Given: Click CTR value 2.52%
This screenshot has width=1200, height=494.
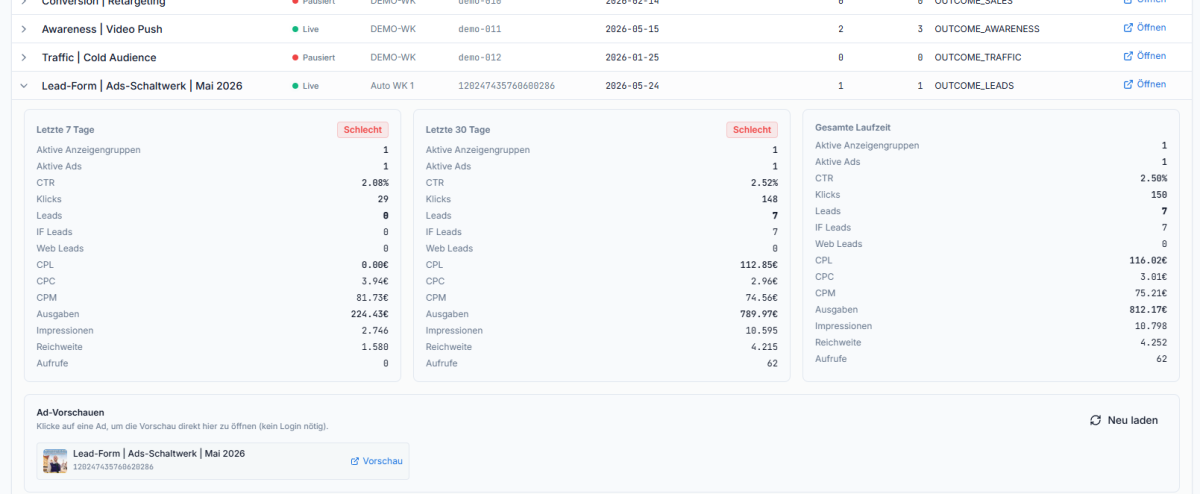Looking at the screenshot, I should tap(764, 183).
